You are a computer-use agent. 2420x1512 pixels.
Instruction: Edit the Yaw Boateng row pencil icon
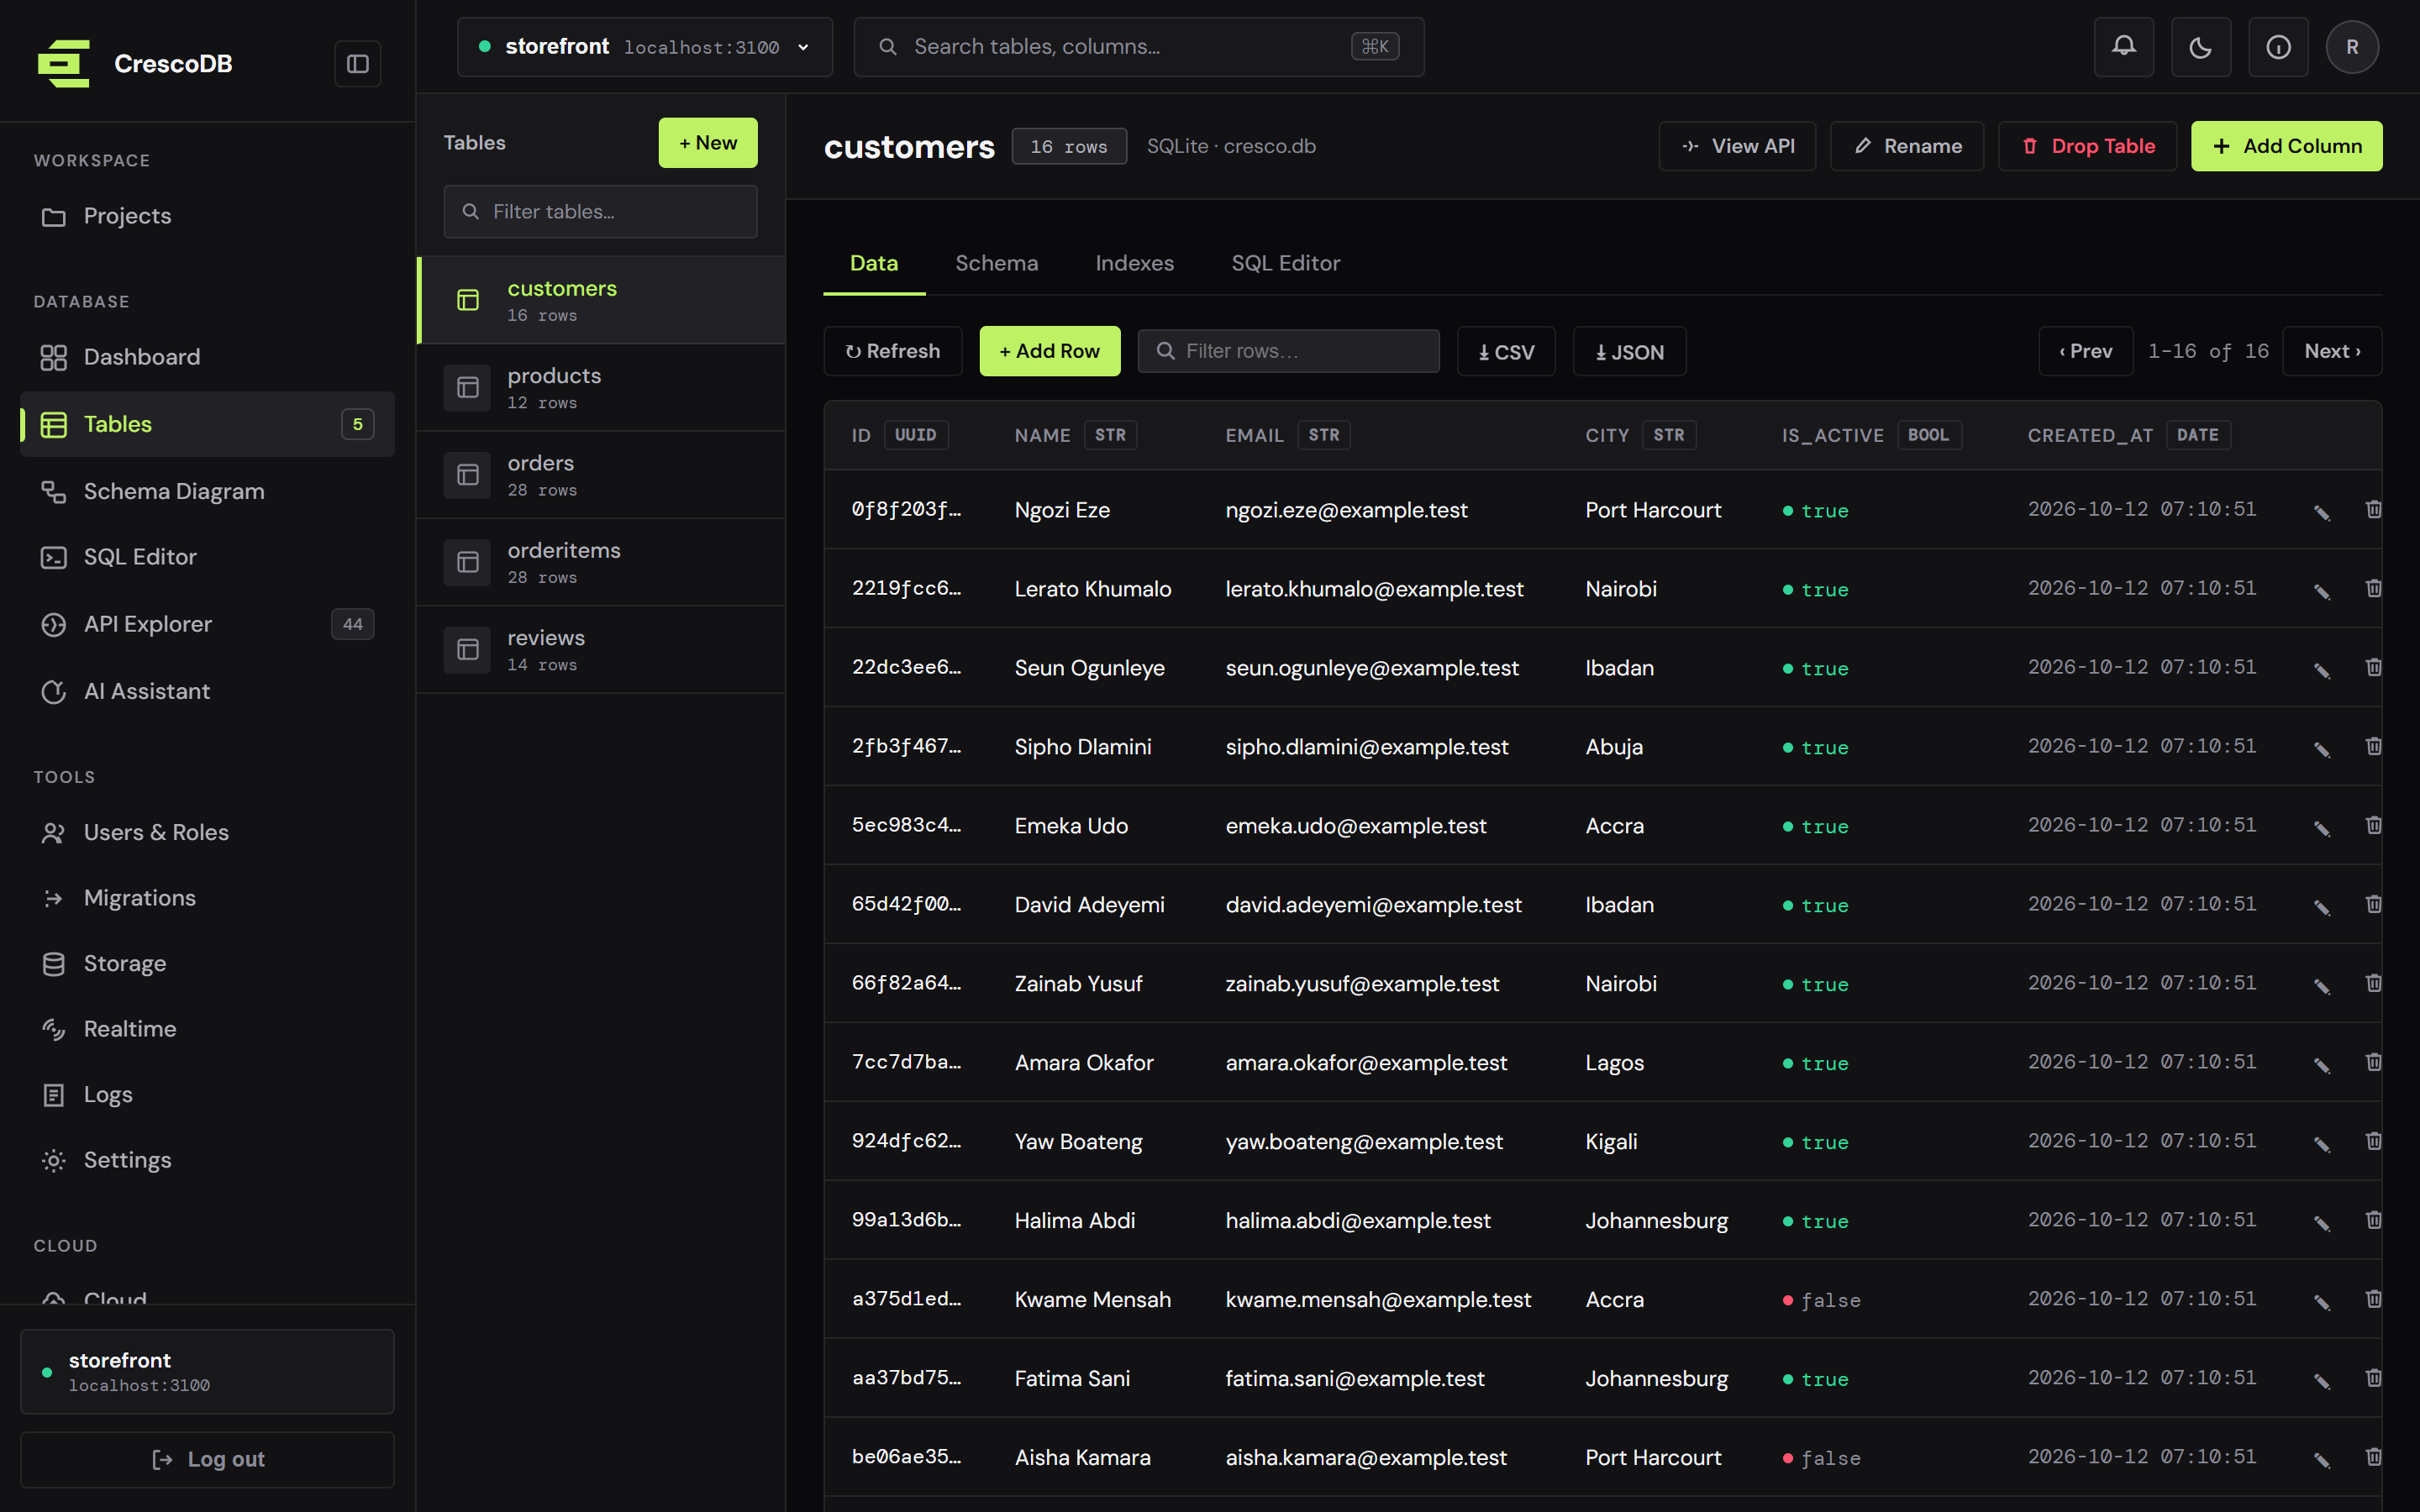click(2322, 1144)
